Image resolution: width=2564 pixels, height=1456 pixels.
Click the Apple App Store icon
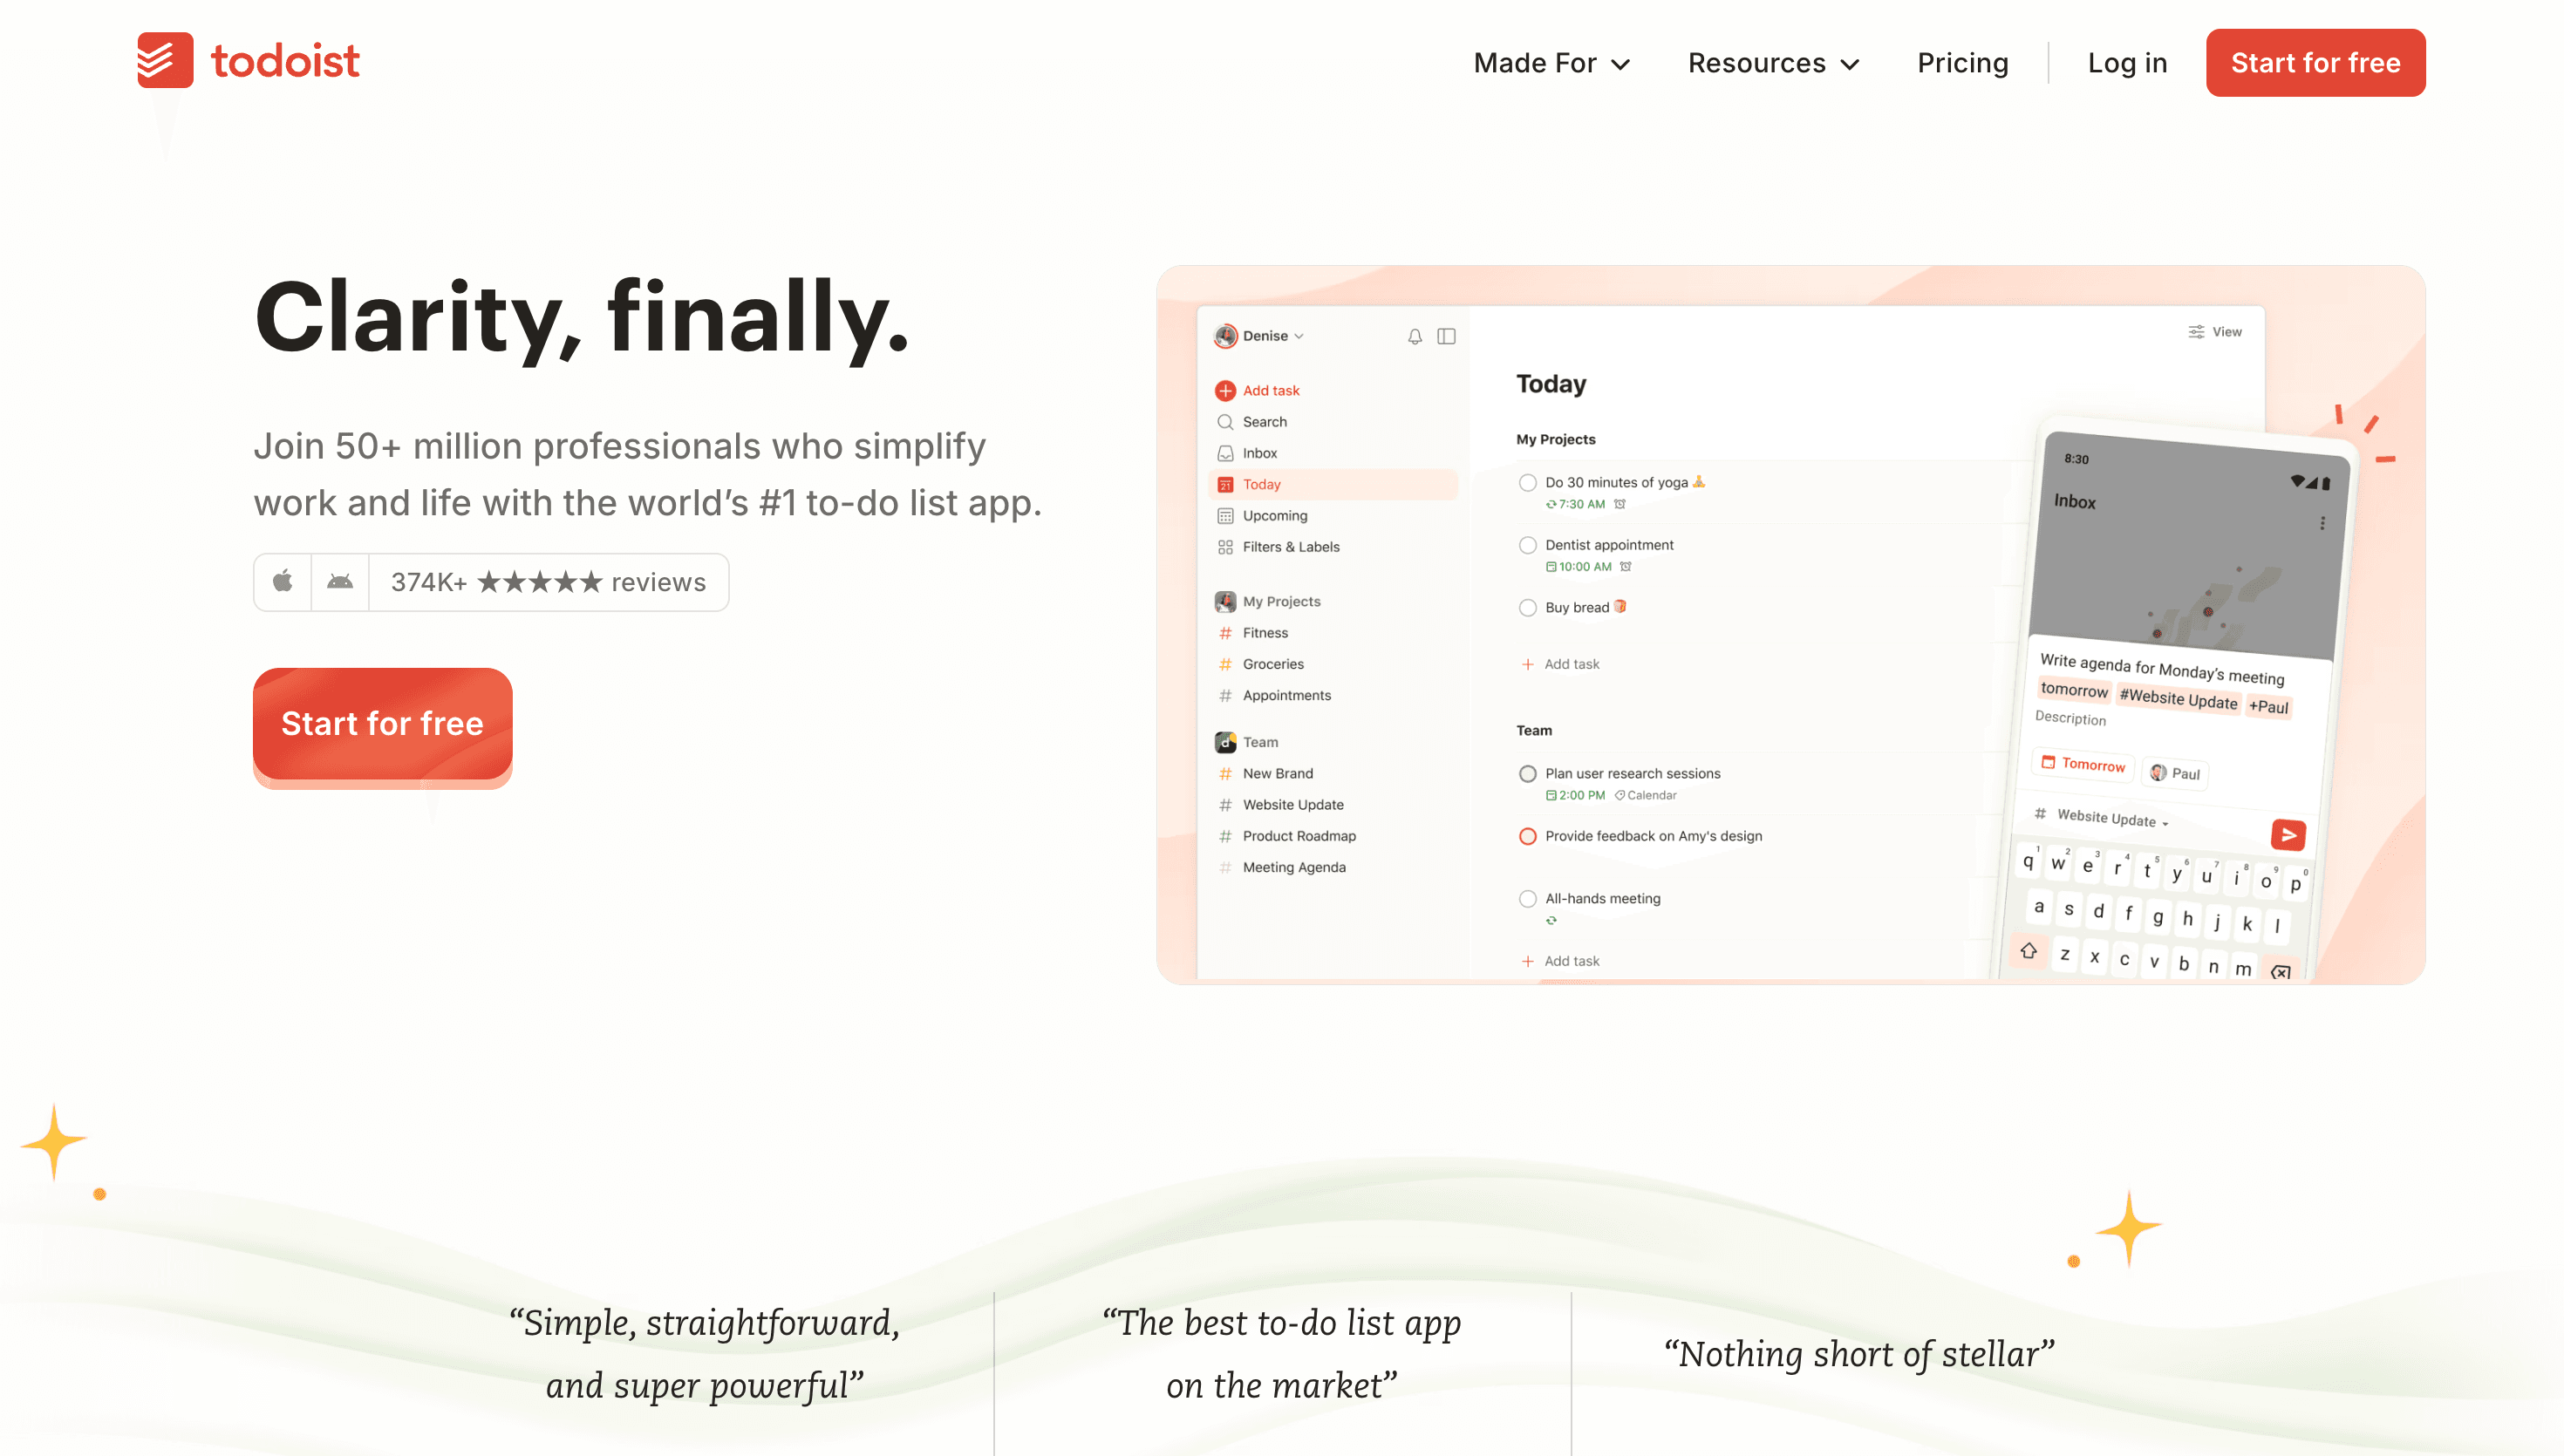click(x=283, y=582)
